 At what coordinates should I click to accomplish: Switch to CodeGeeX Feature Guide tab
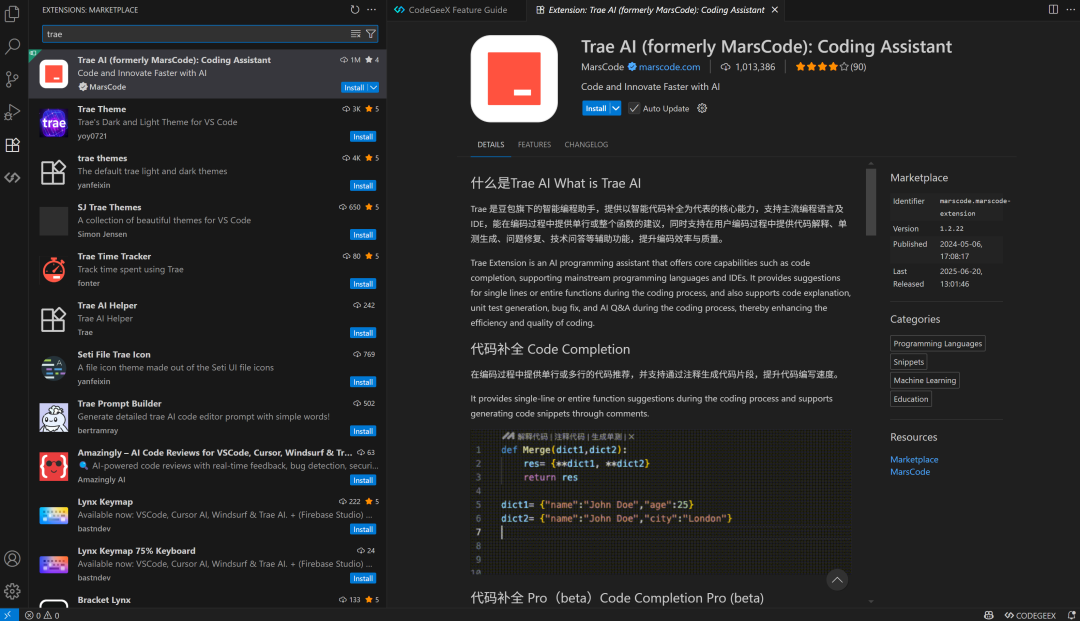tap(457, 10)
